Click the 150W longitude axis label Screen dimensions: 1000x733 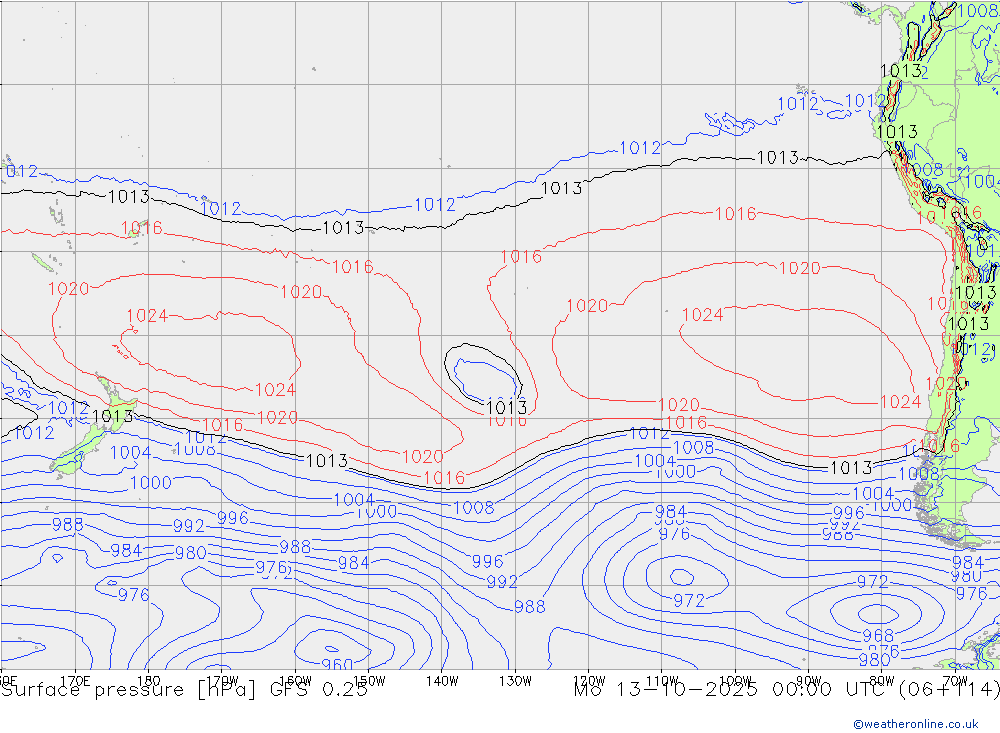pyautogui.click(x=369, y=681)
